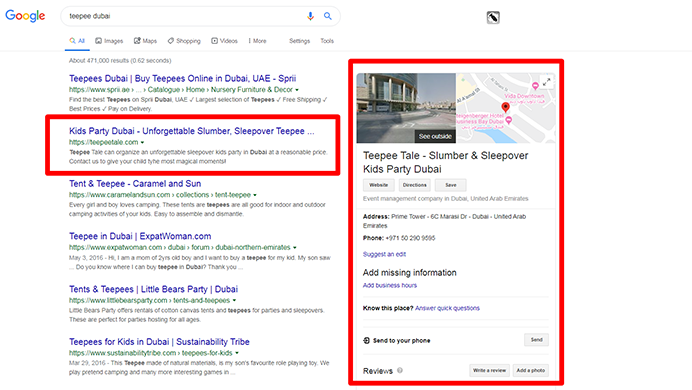
Task: Click the https://teepeetale.com green URL
Action: (x=104, y=142)
